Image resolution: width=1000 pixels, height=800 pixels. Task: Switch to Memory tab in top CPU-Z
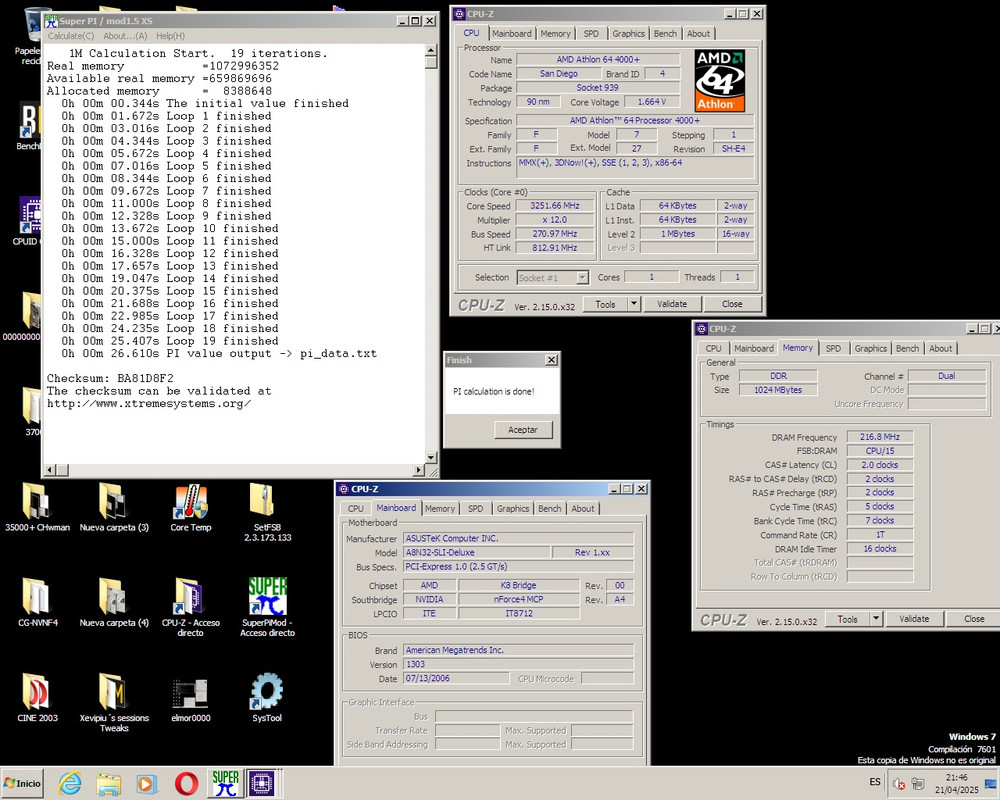click(555, 34)
